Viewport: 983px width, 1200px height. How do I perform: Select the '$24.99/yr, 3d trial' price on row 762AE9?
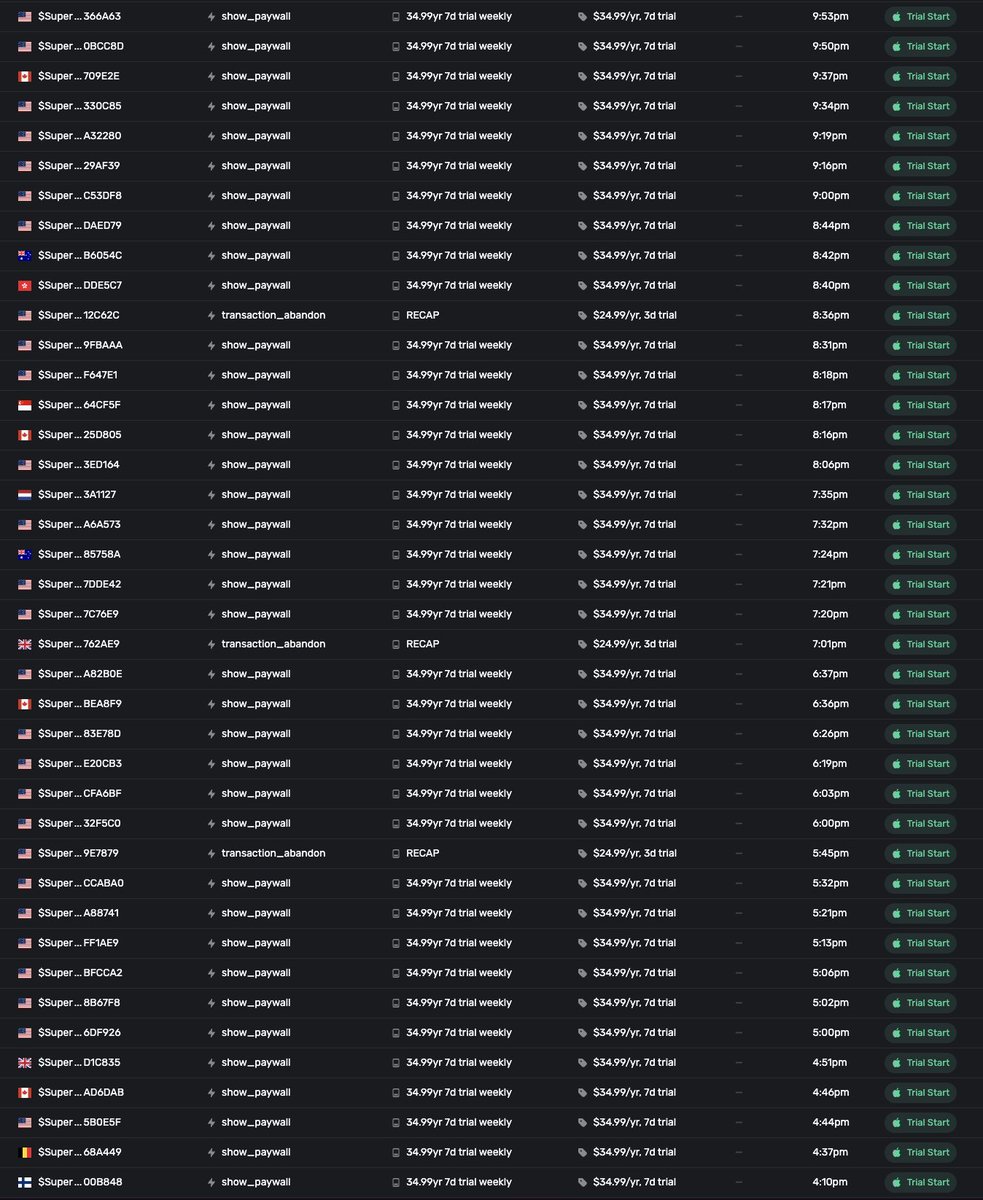tap(635, 644)
